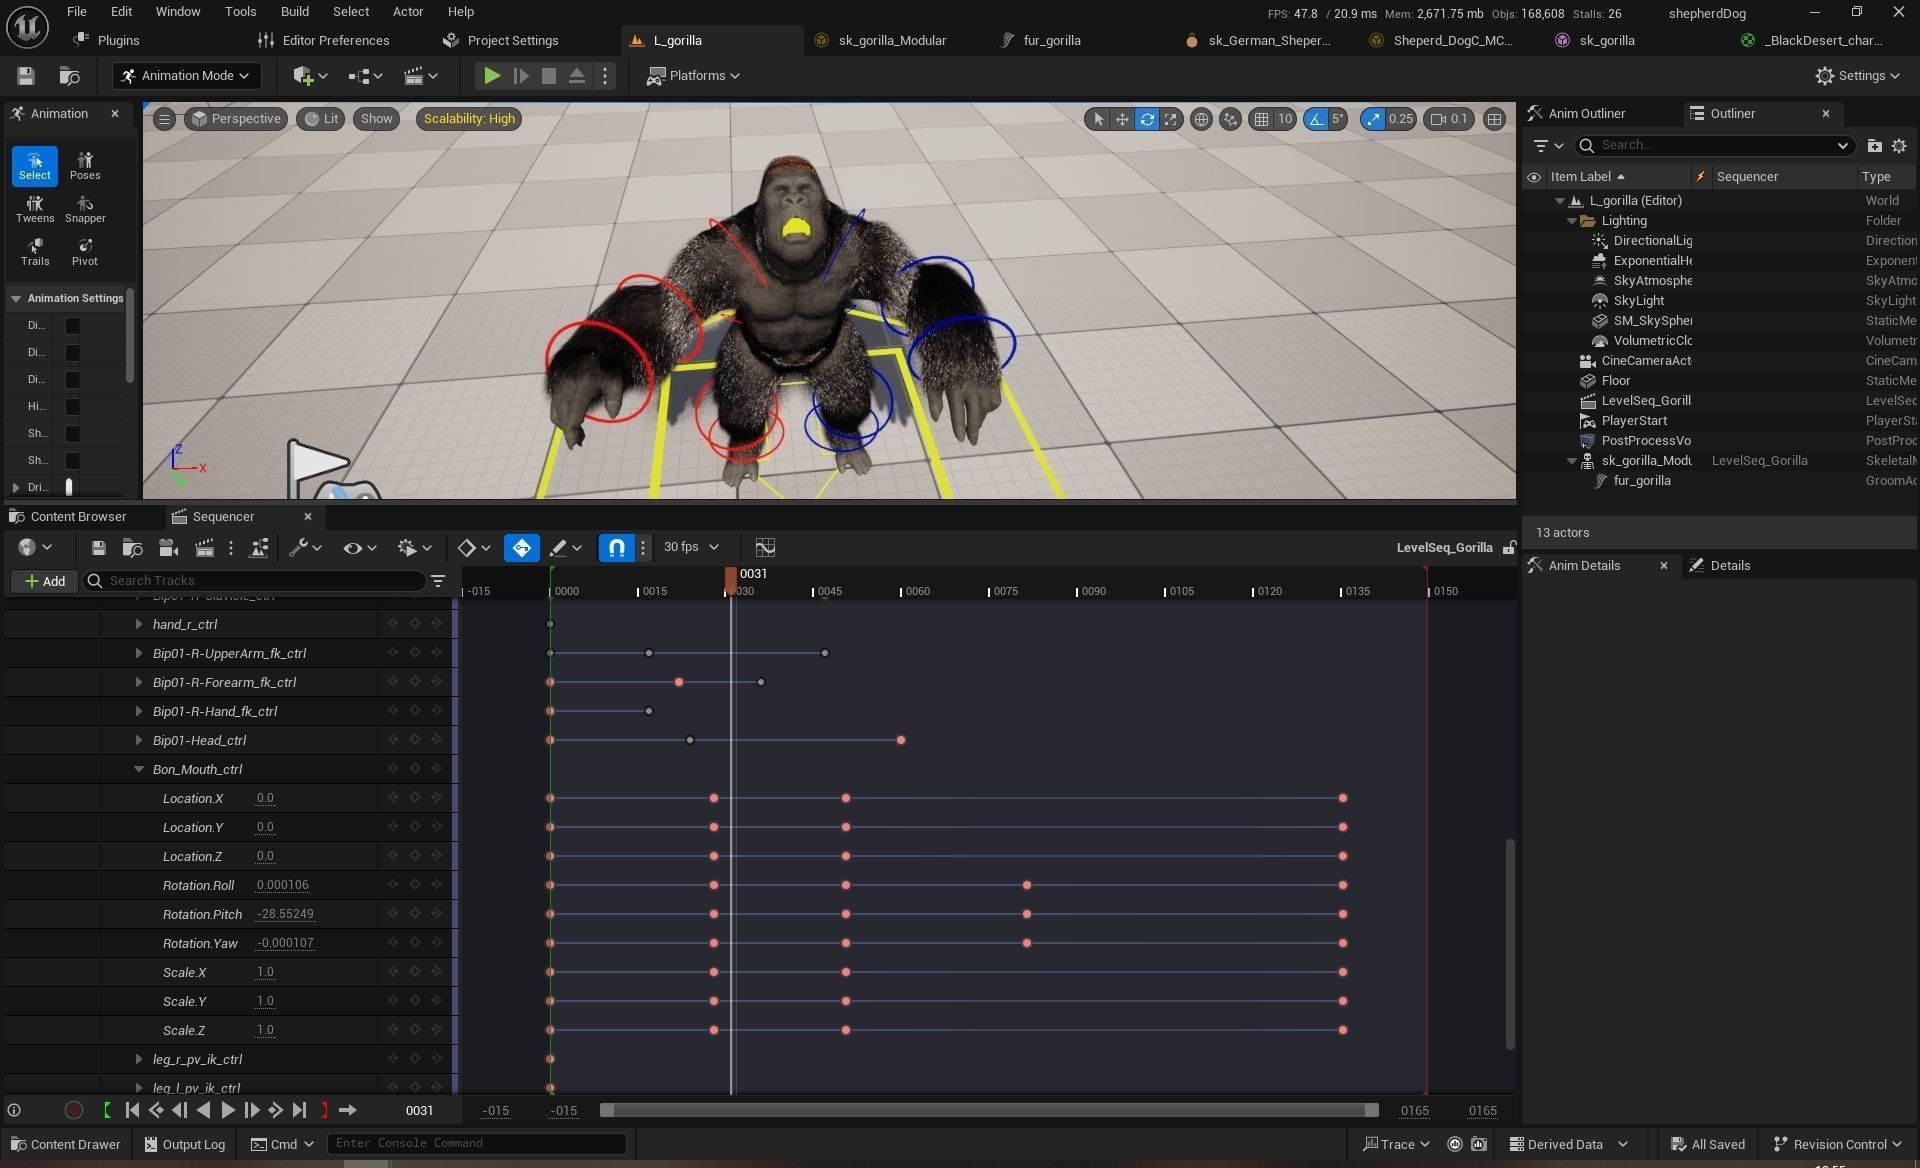Collapse the Bon_Mouth_ctrl track
Viewport: 1920px width, 1168px height.
coord(139,769)
